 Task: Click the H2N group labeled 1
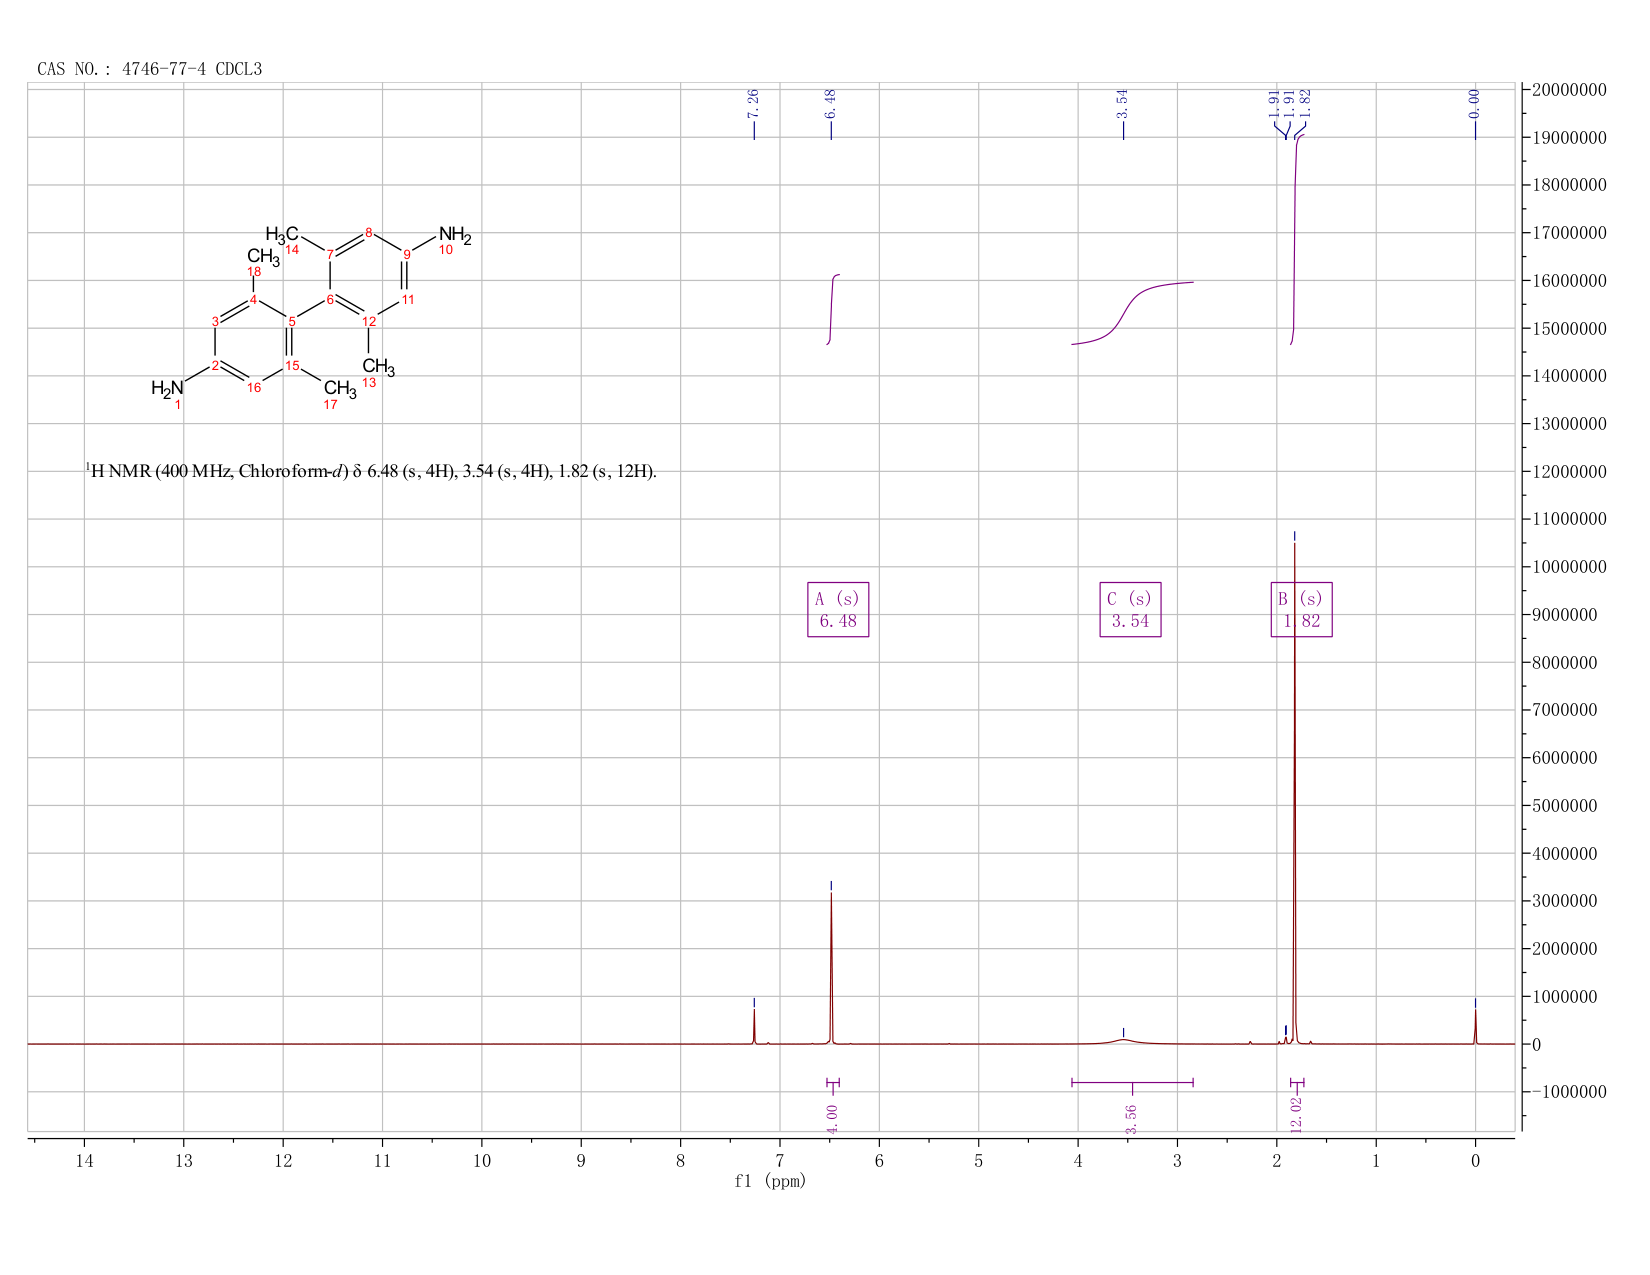point(168,388)
